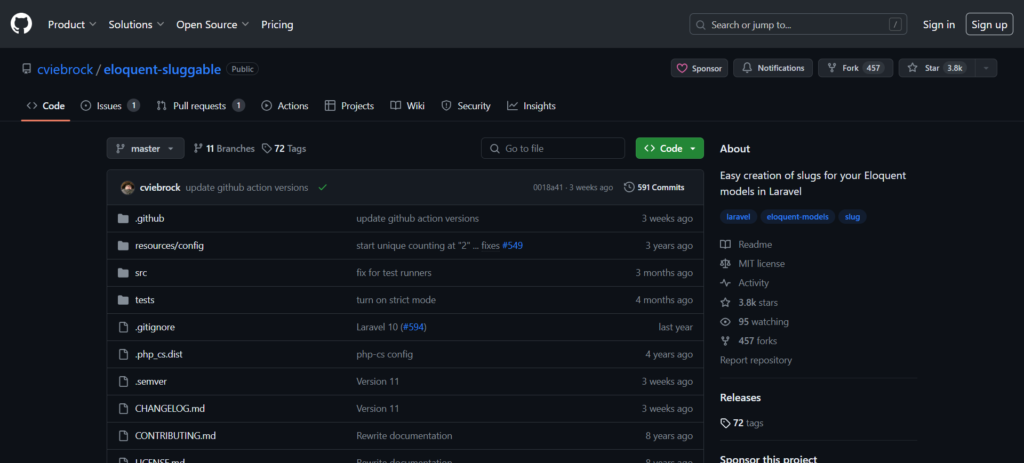The width and height of the screenshot is (1024, 463).
Task: Open the Issues tab
Action: pos(109,106)
